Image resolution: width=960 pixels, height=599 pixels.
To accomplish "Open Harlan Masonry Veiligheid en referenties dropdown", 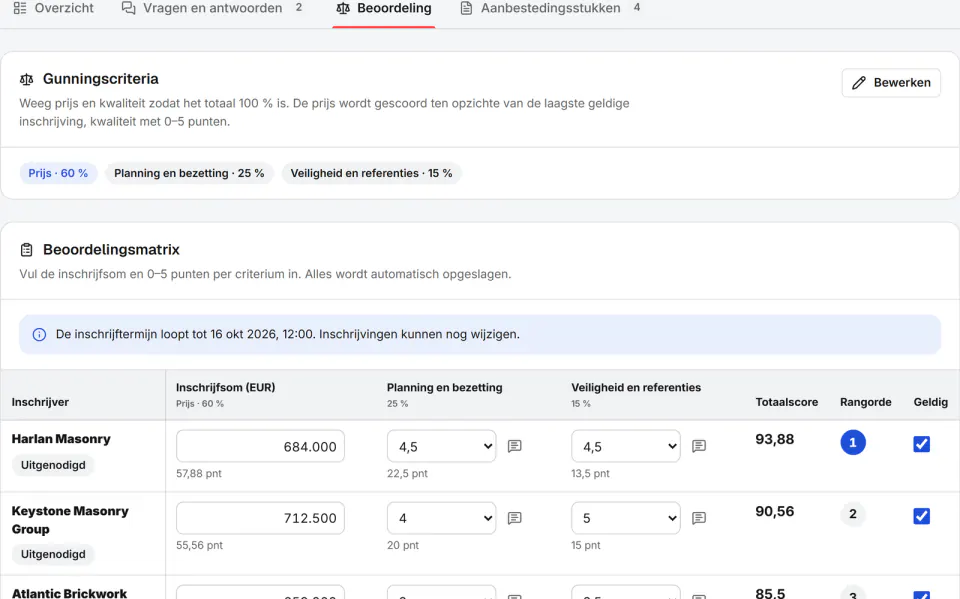I will [626, 446].
